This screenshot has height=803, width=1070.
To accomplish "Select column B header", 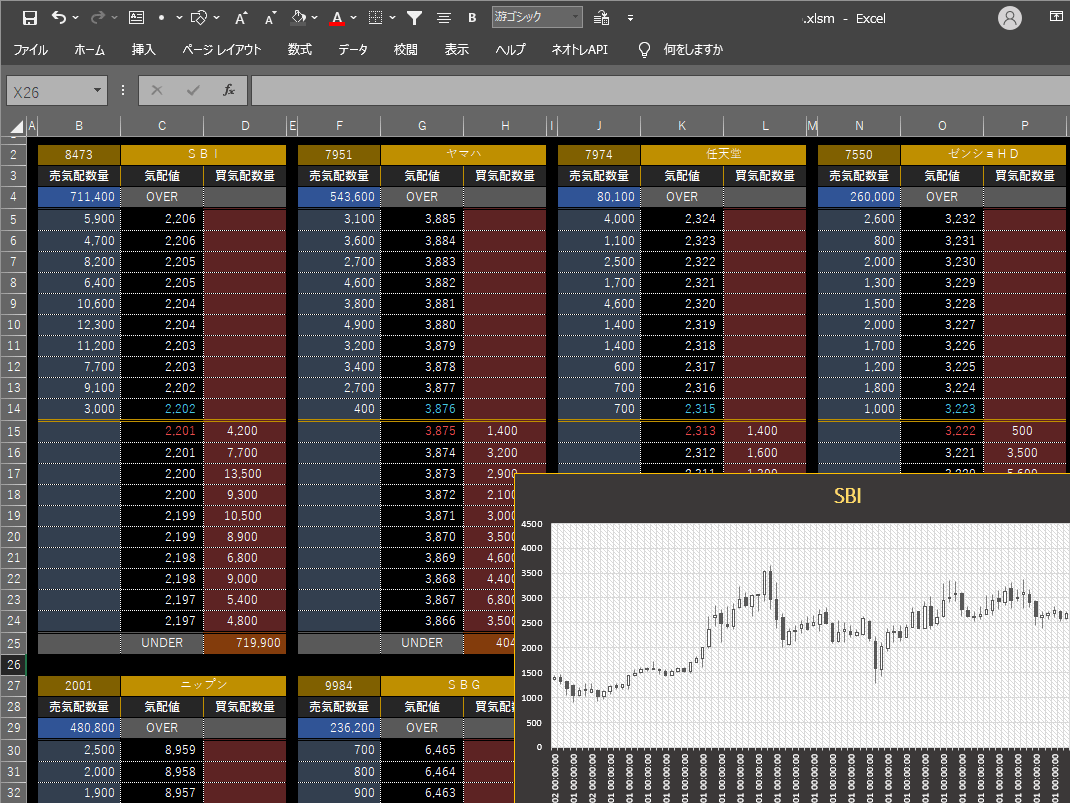I will tap(79, 126).
